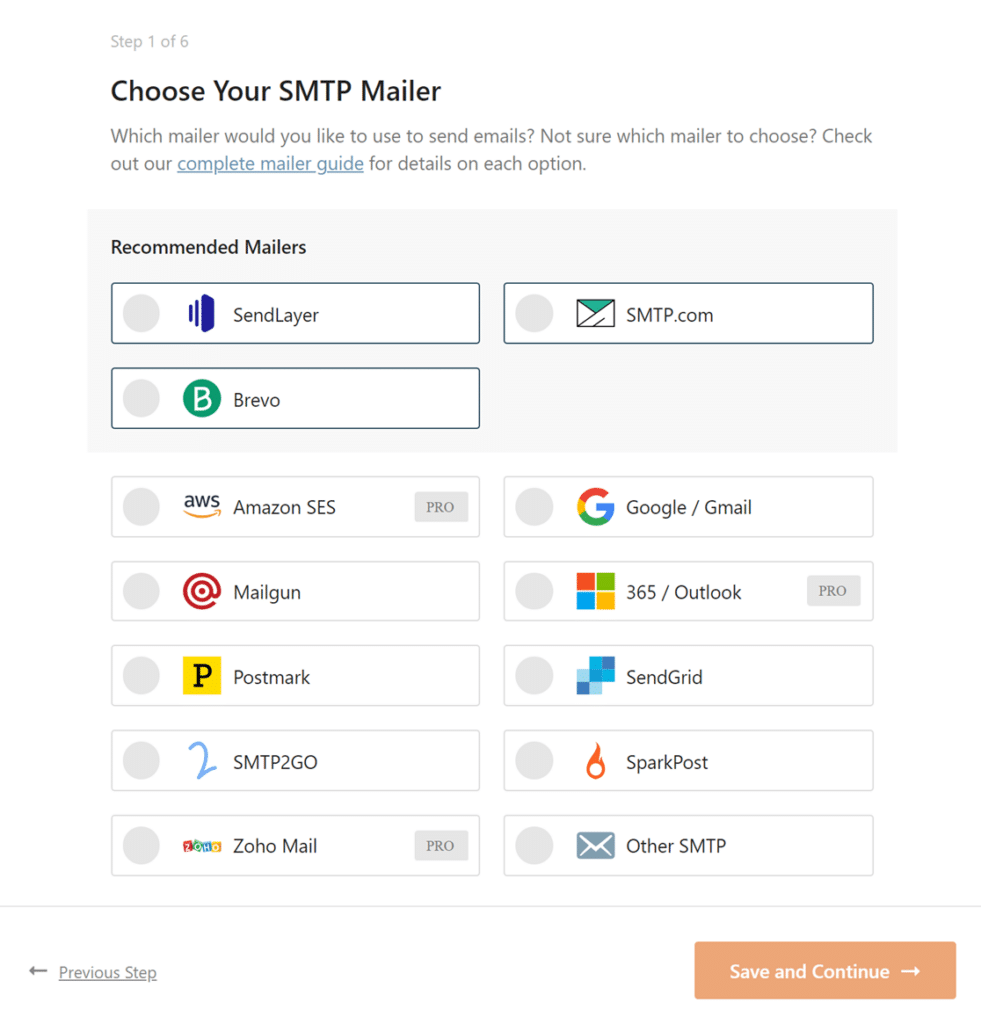Select the SendLayer mailer radio button

(141, 313)
